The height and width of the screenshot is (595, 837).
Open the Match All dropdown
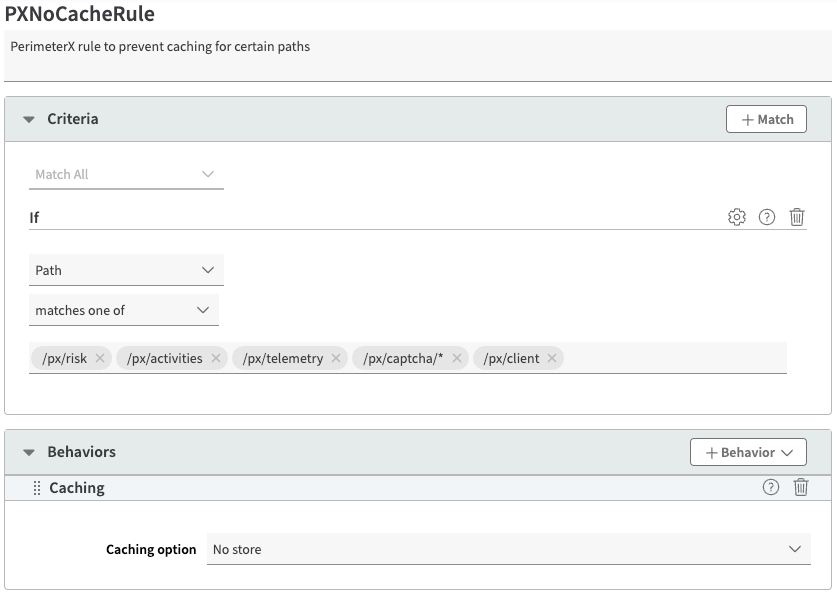pyautogui.click(x=126, y=174)
